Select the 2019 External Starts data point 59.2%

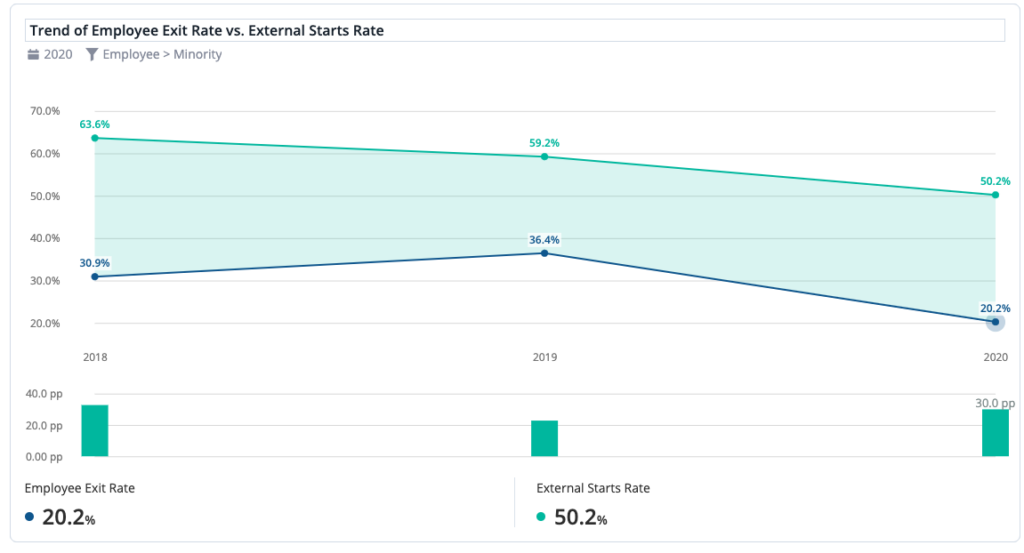(545, 157)
